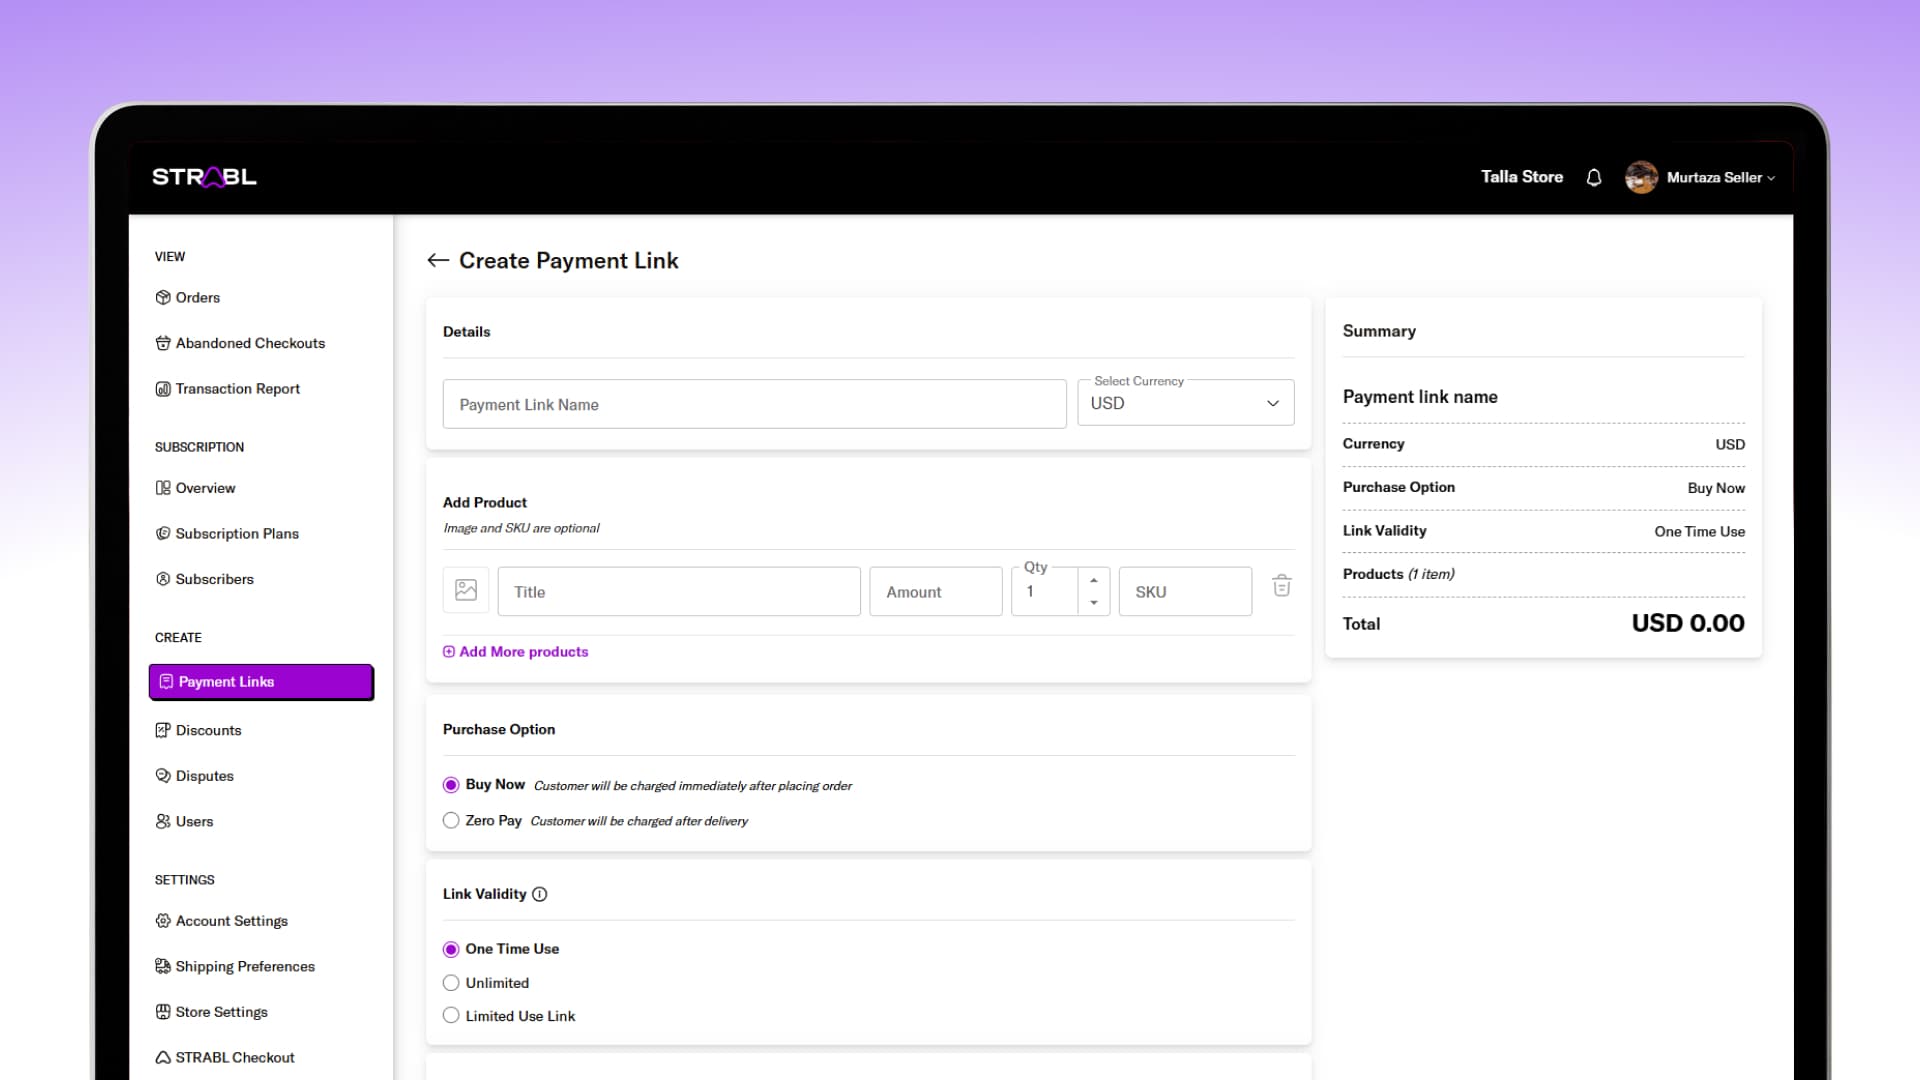Screen dimensions: 1920x1080
Task: Expand the Murtaza Seller account menu chevron
Action: click(x=1771, y=178)
